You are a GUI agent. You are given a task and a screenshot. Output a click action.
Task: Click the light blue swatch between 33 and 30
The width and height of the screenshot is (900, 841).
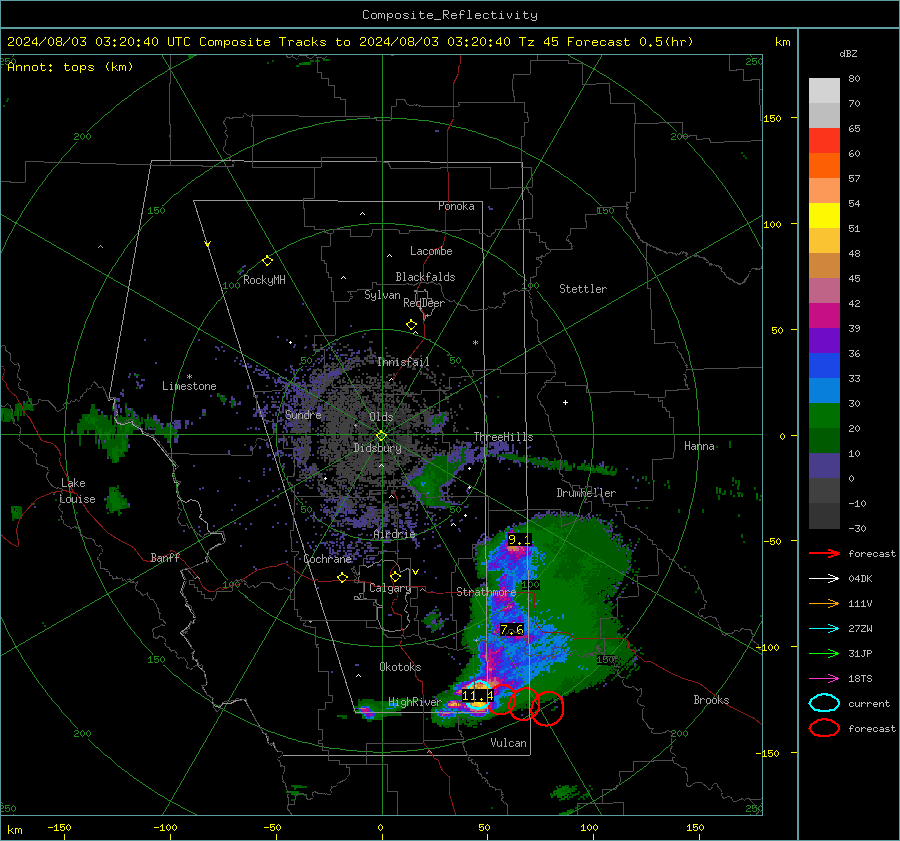(x=824, y=390)
